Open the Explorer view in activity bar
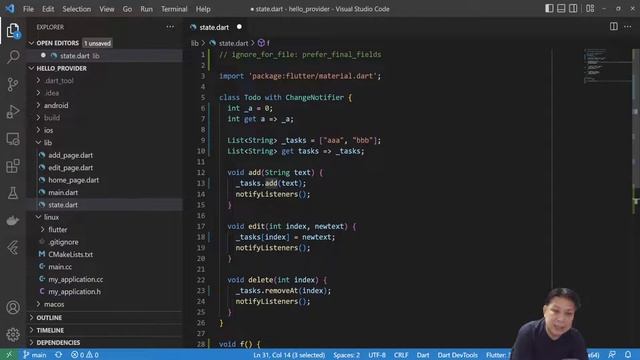 click(x=13, y=31)
